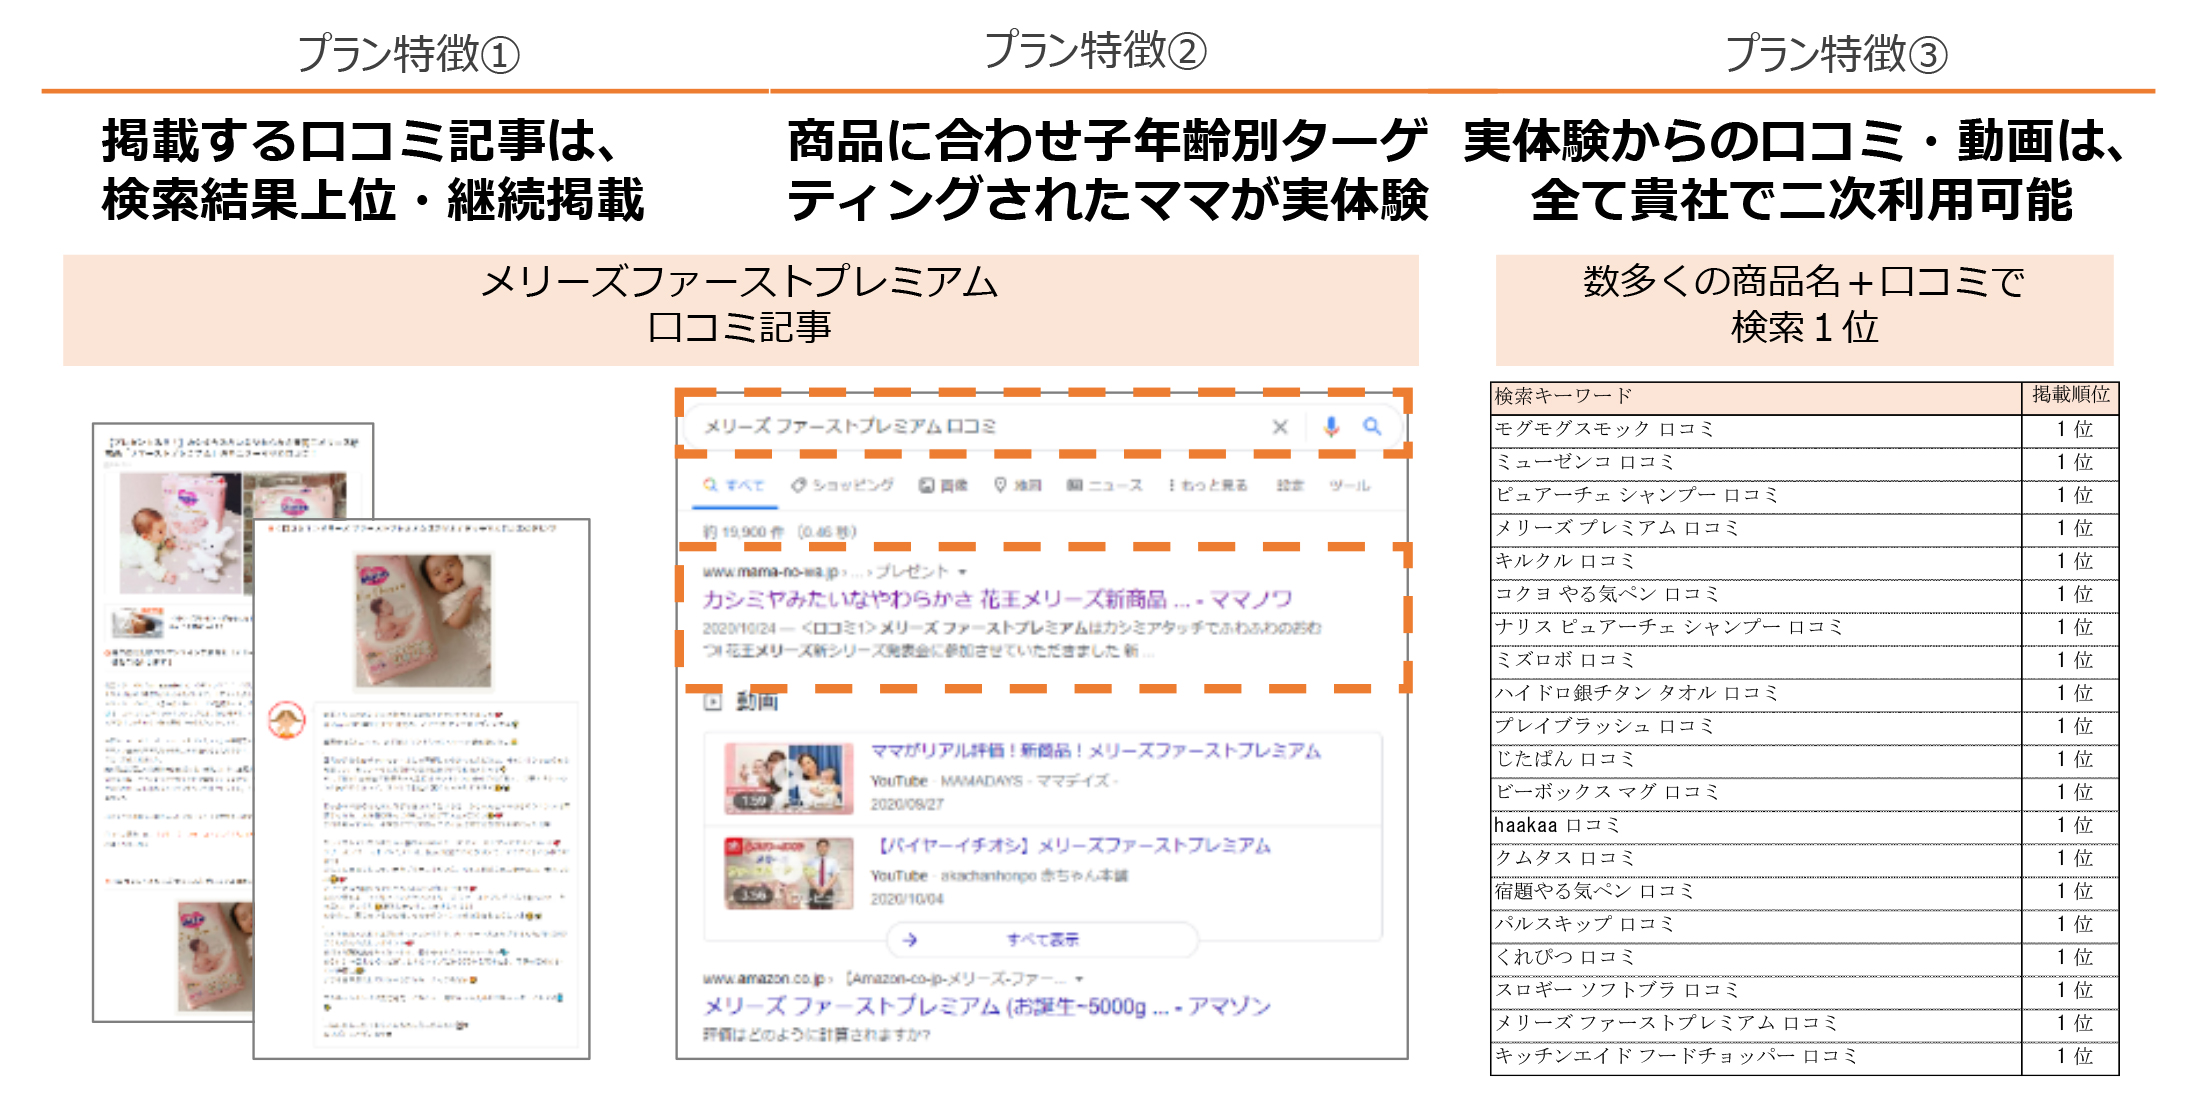Click the パルスキップ 口コミ keyword

1584,925
